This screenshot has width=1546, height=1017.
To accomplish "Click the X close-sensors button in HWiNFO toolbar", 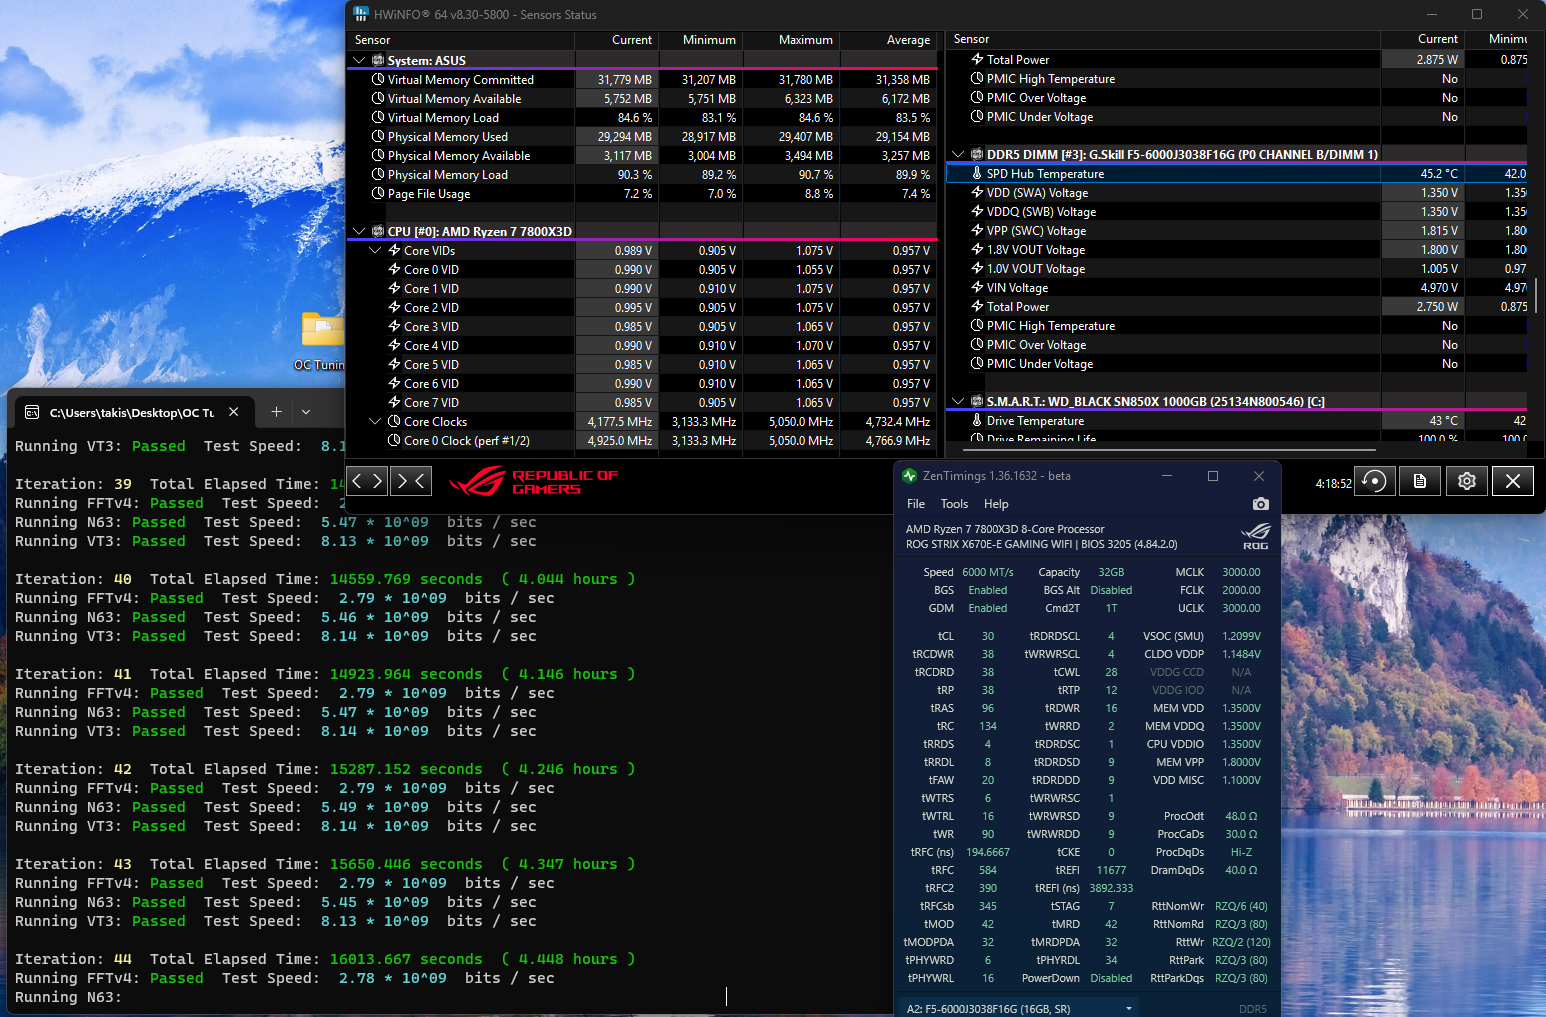I will [1512, 481].
